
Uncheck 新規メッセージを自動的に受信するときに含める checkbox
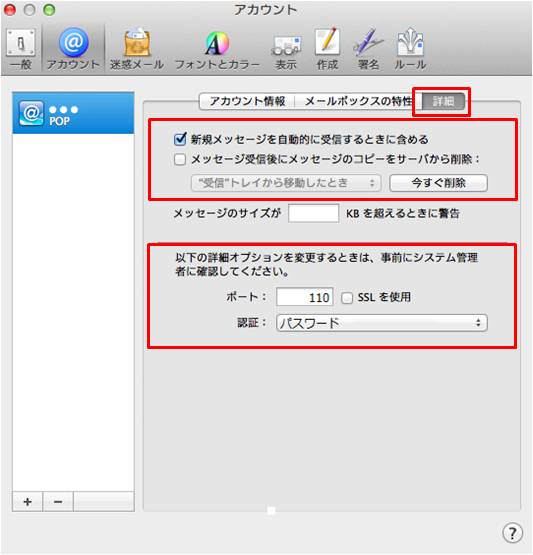180,139
